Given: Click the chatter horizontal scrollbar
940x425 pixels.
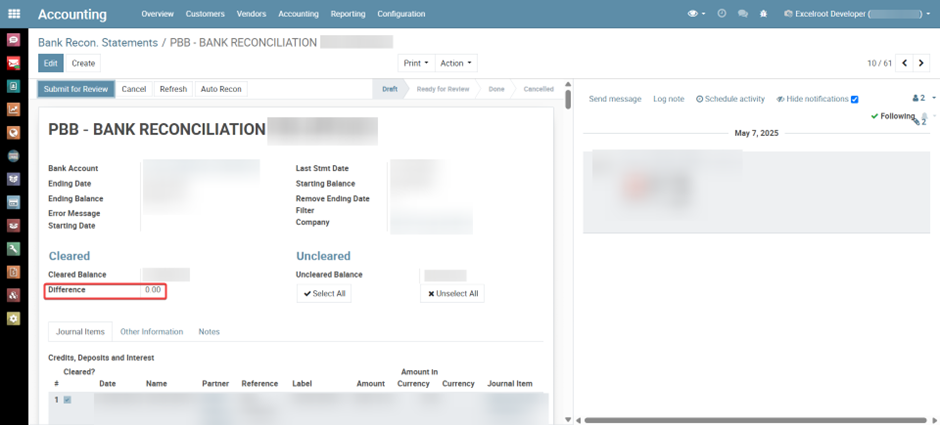Looking at the screenshot, I should coord(756,420).
